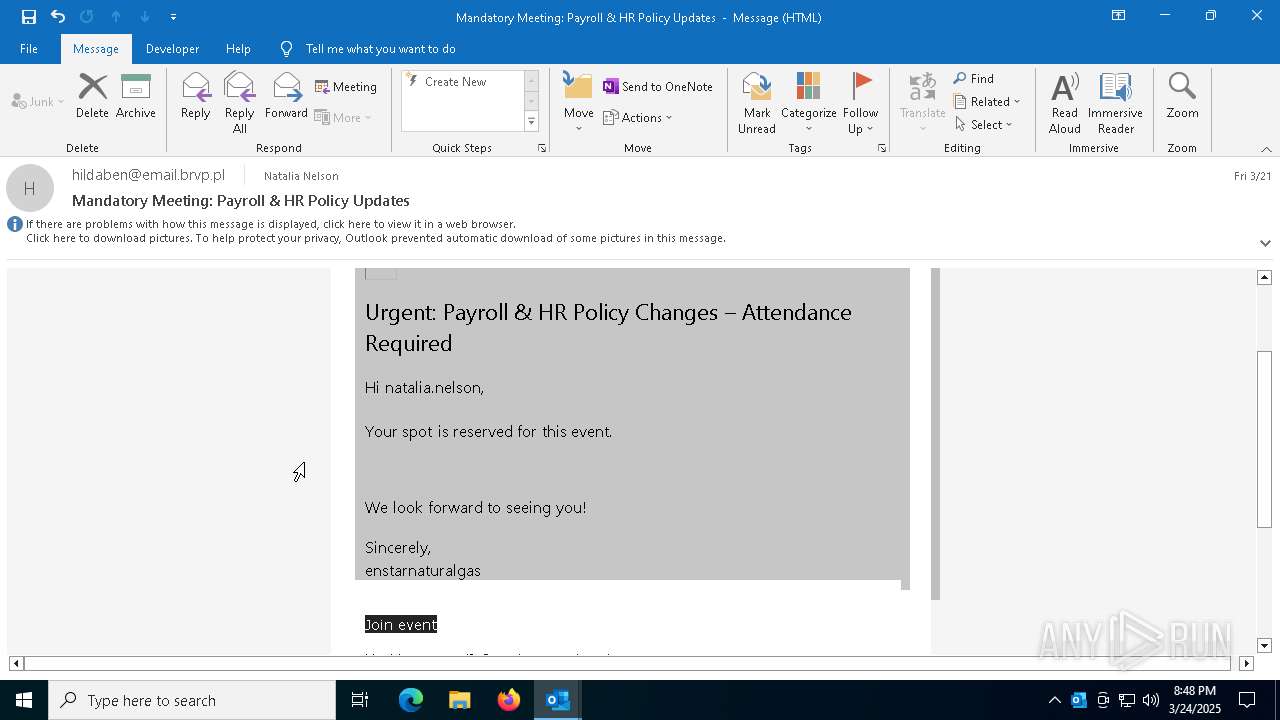The image size is (1280, 720).
Task: Forward this email
Action: point(286,96)
